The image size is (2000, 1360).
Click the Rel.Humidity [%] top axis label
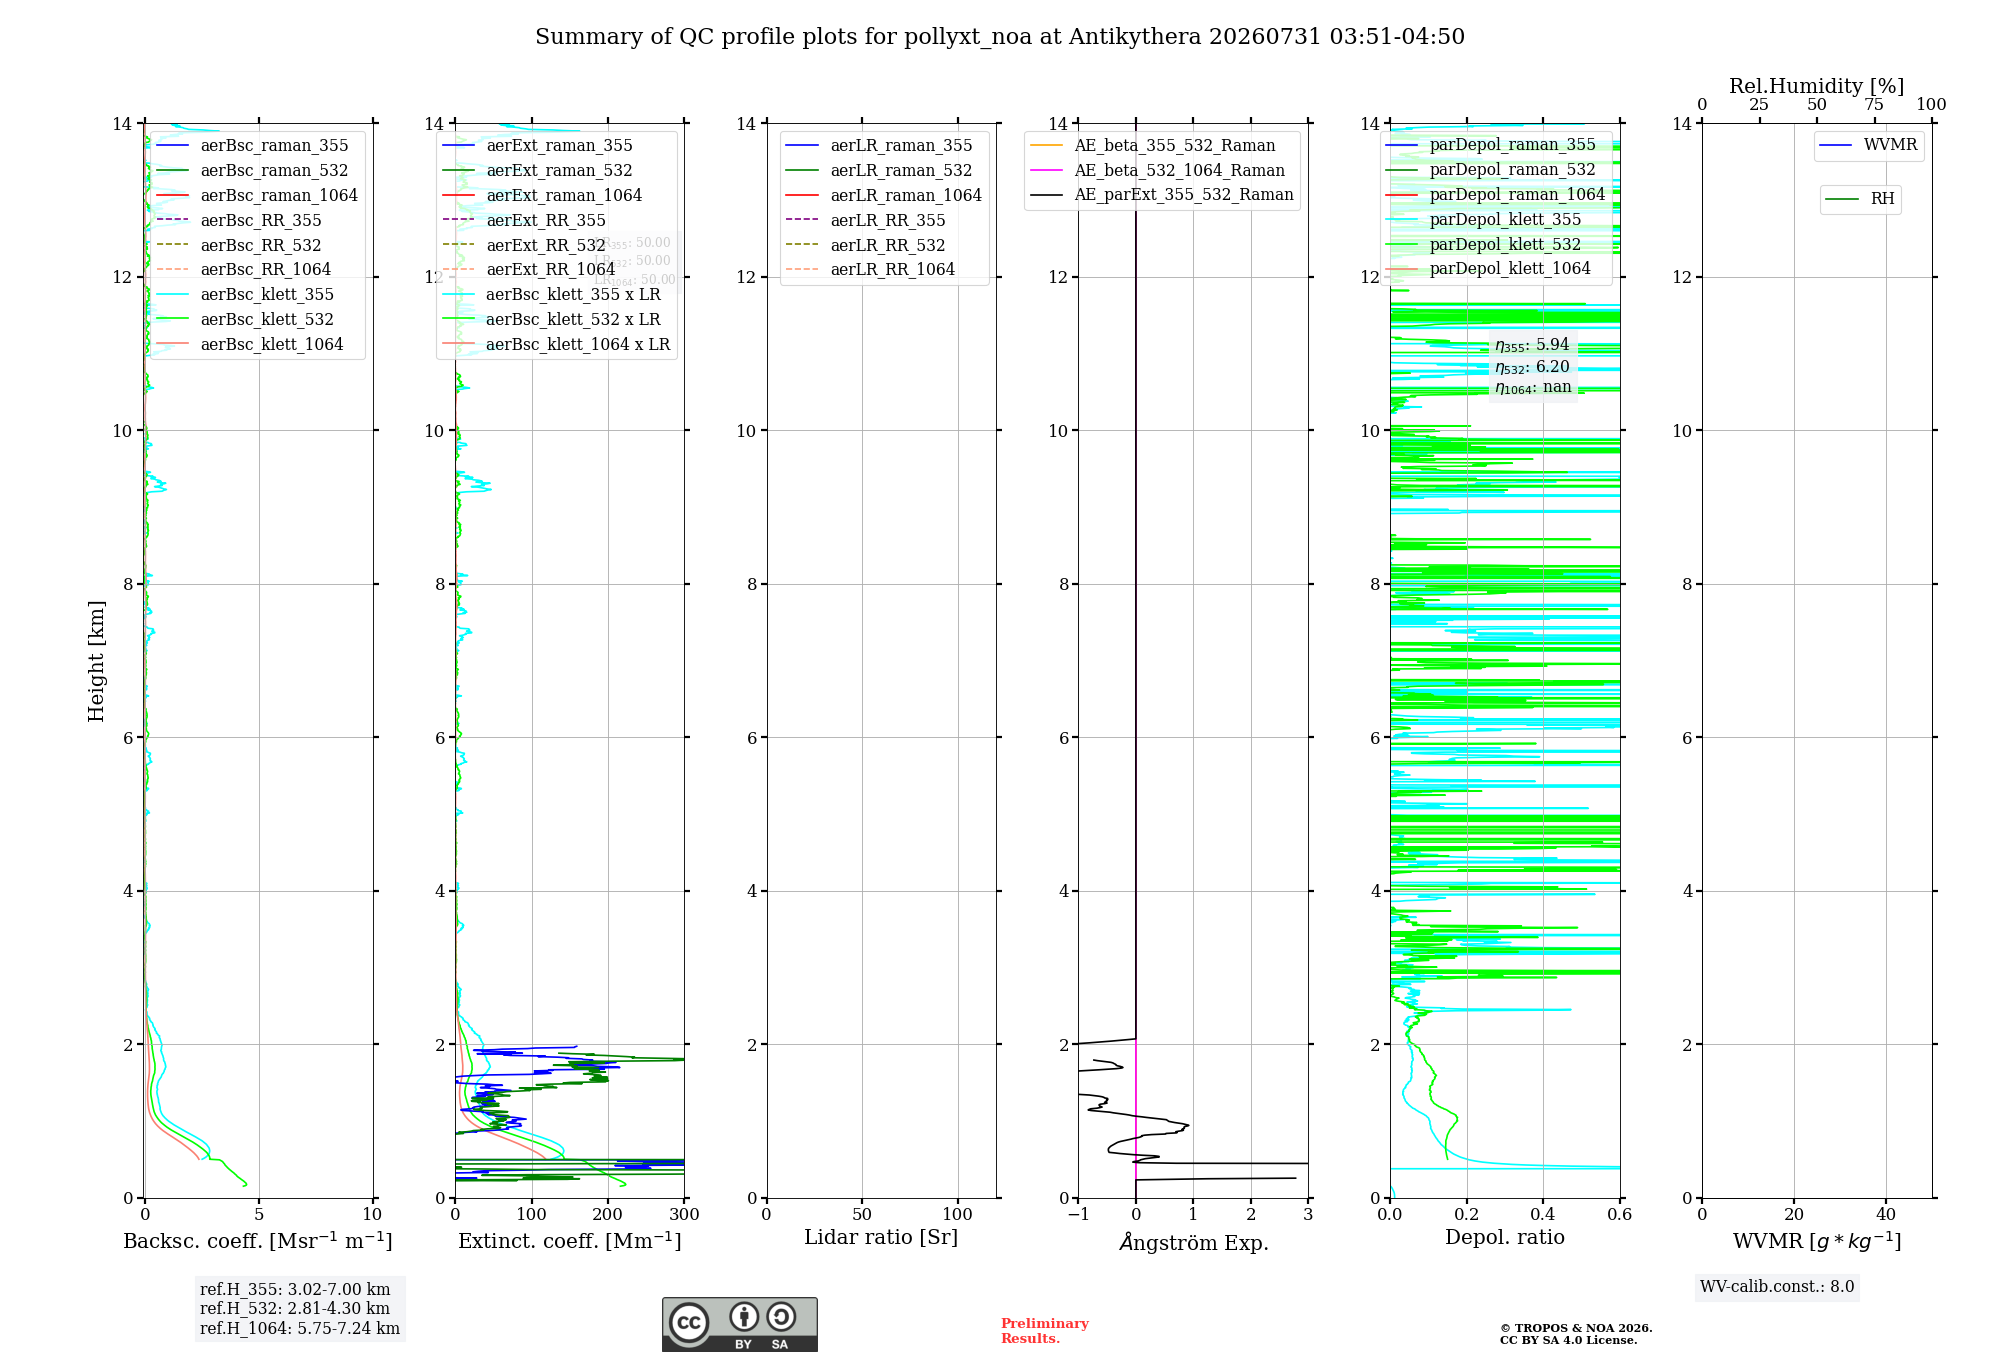(1817, 86)
